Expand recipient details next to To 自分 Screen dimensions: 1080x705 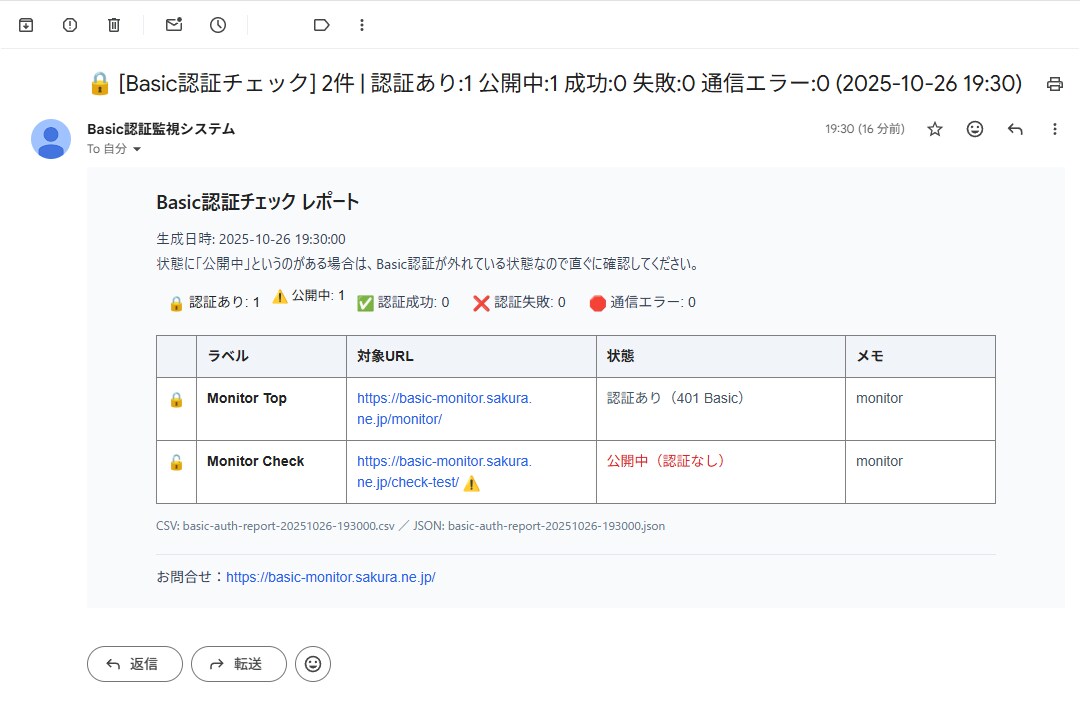(137, 149)
